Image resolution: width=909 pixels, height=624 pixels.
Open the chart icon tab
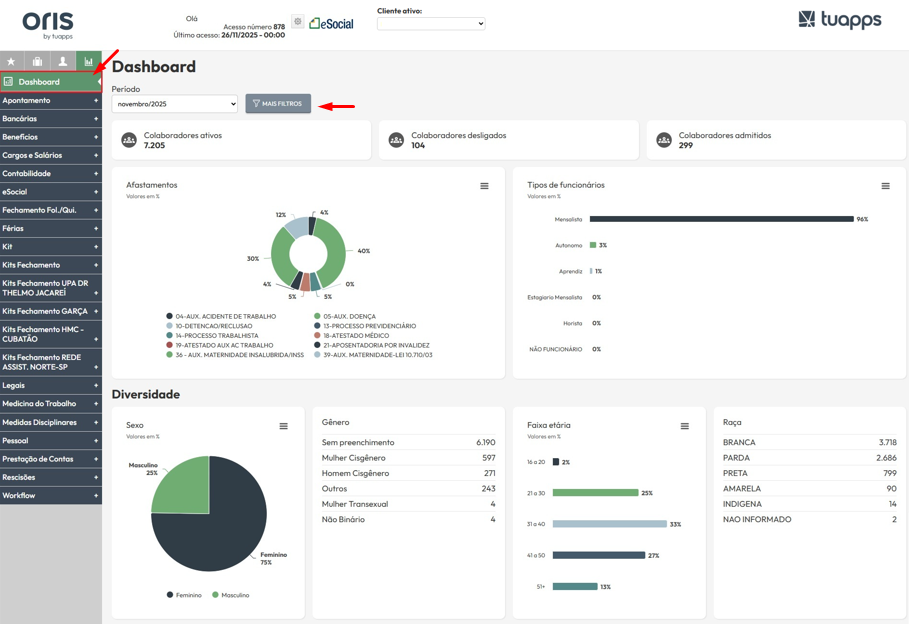(89, 62)
